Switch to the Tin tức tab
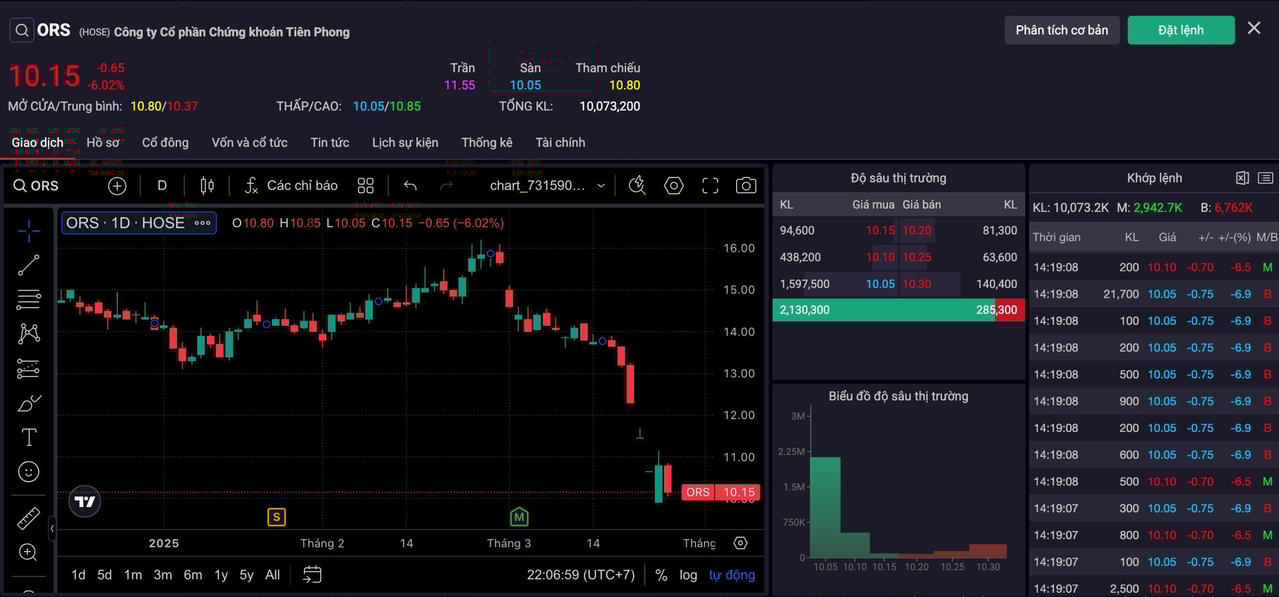This screenshot has width=1279, height=597. (329, 143)
